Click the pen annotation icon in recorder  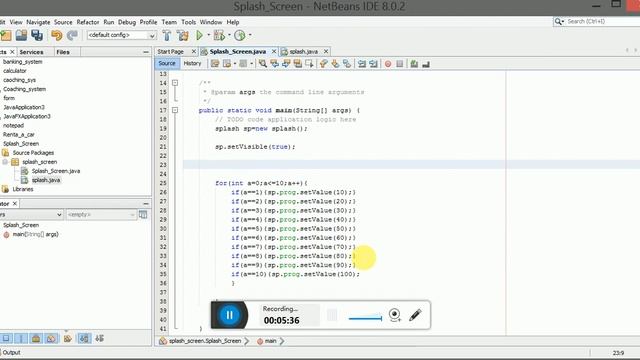pyautogui.click(x=415, y=315)
